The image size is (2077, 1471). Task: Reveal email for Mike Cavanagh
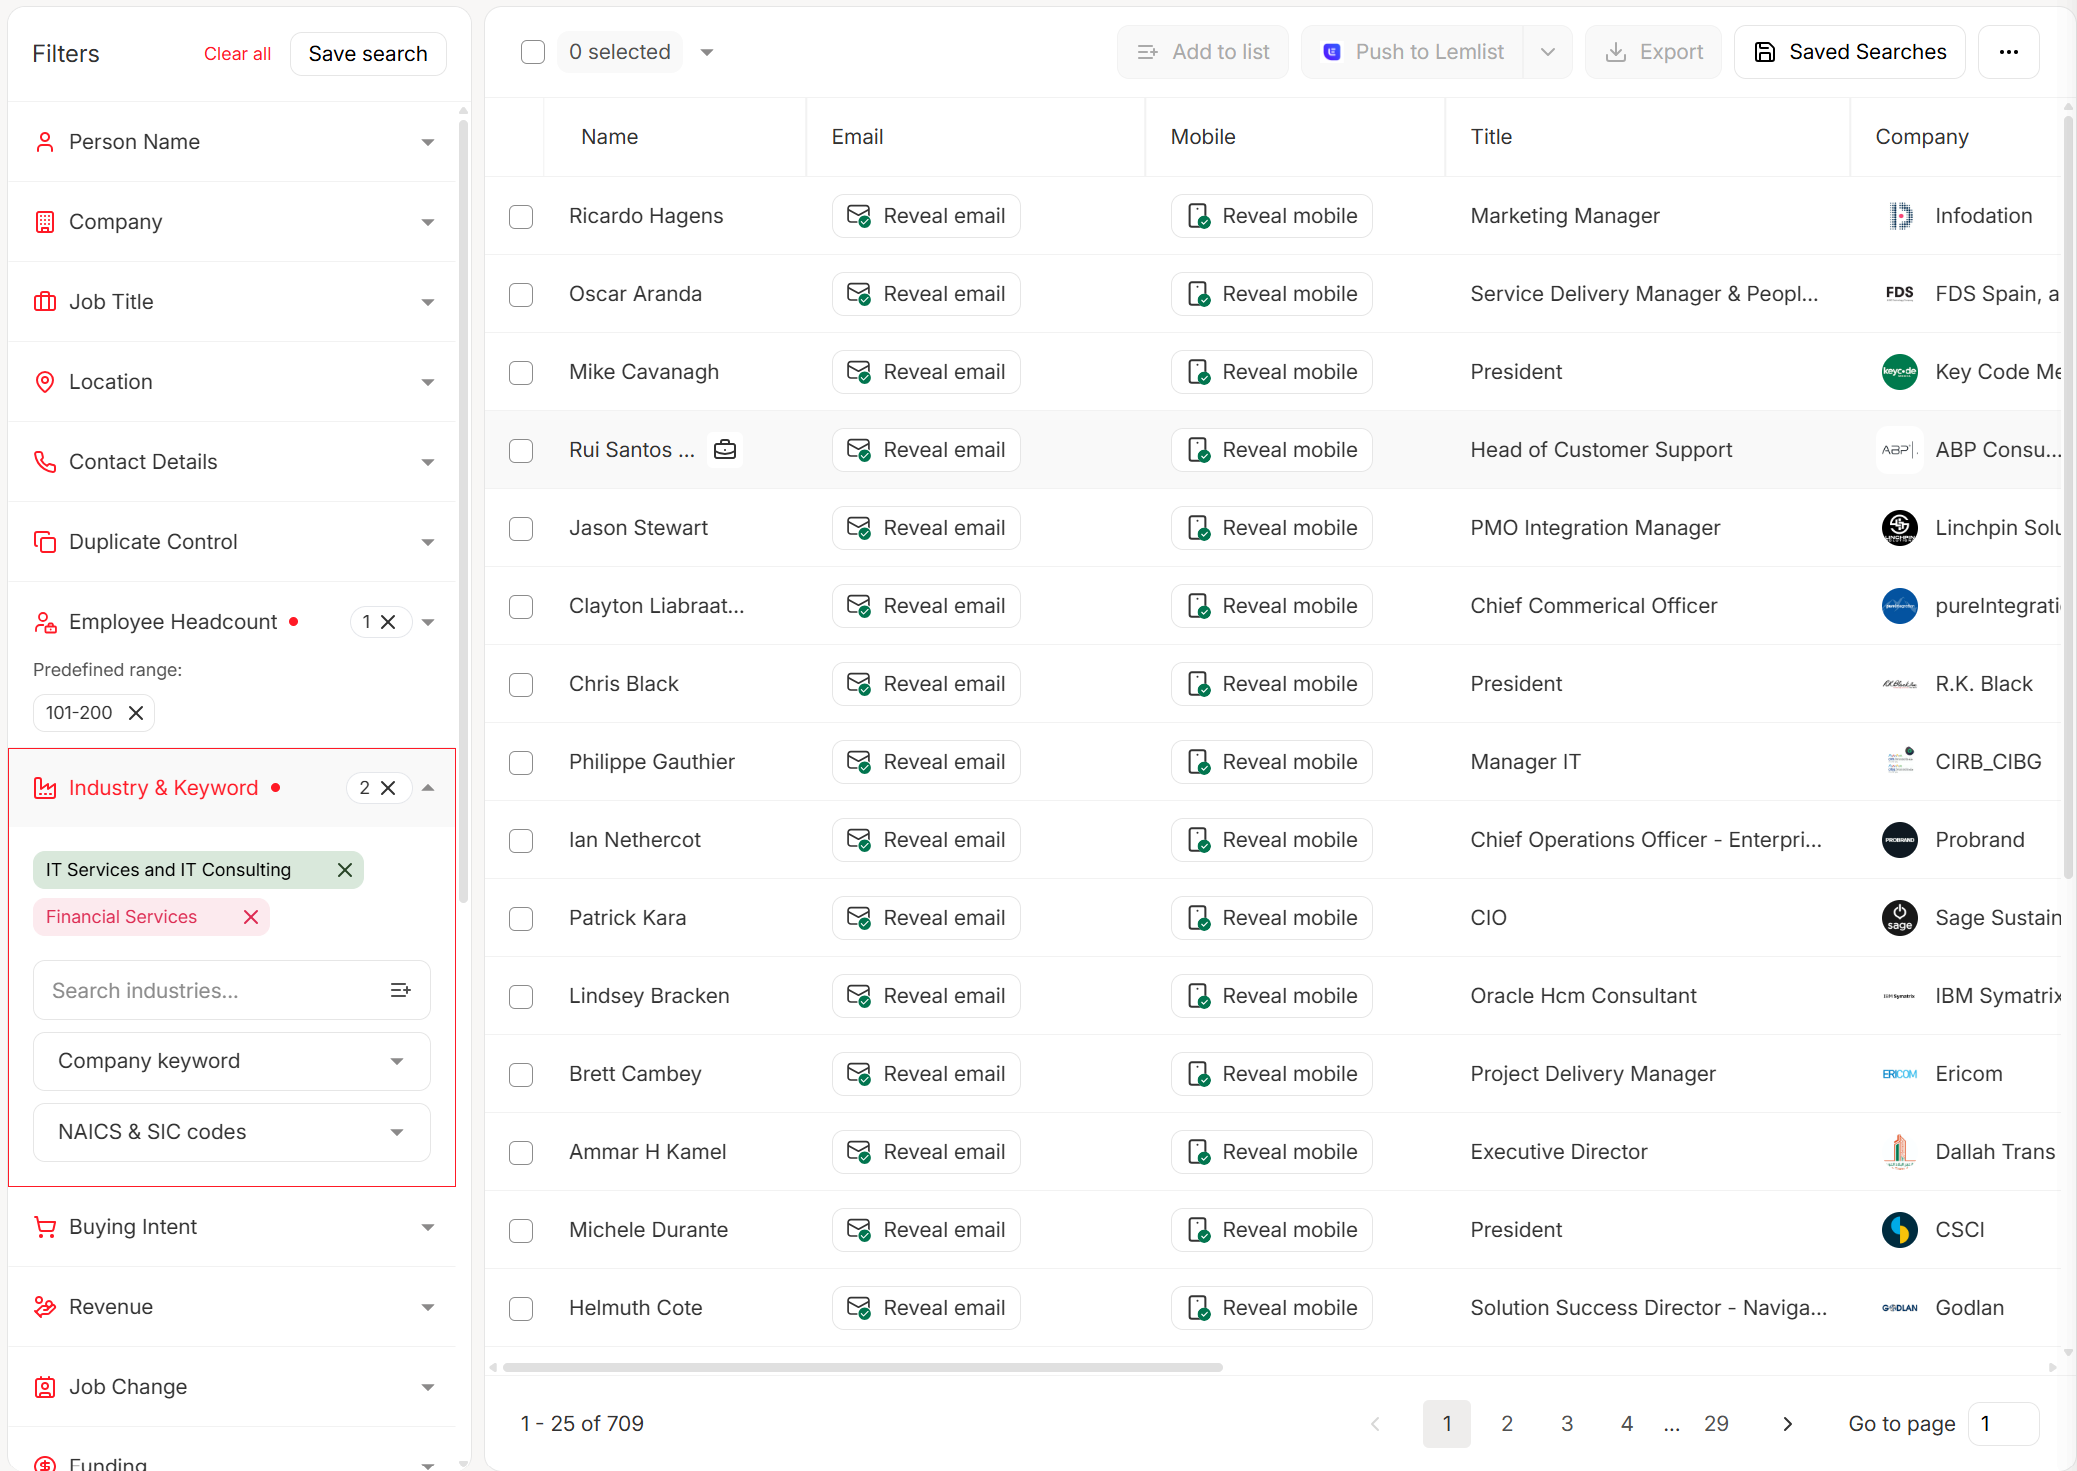click(926, 372)
